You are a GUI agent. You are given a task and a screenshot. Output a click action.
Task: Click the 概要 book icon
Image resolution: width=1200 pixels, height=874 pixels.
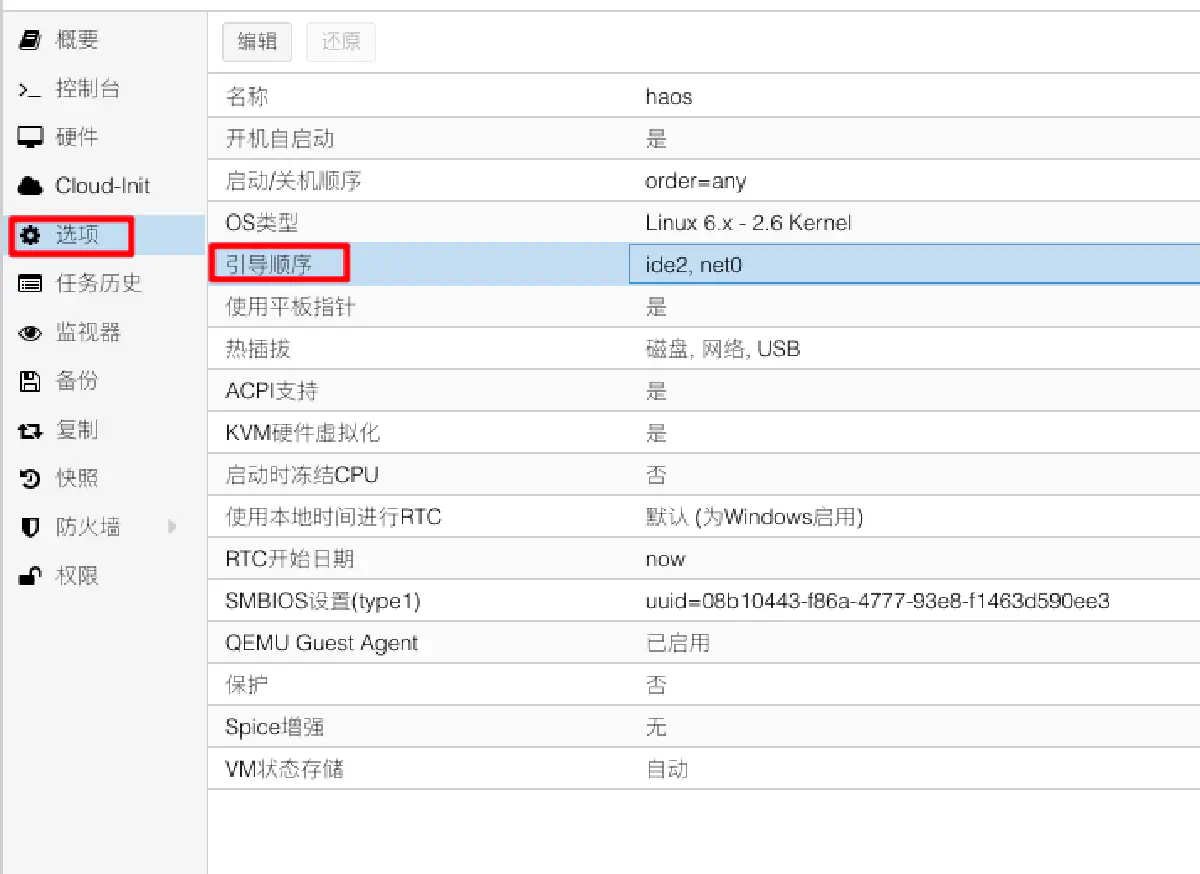click(x=30, y=41)
